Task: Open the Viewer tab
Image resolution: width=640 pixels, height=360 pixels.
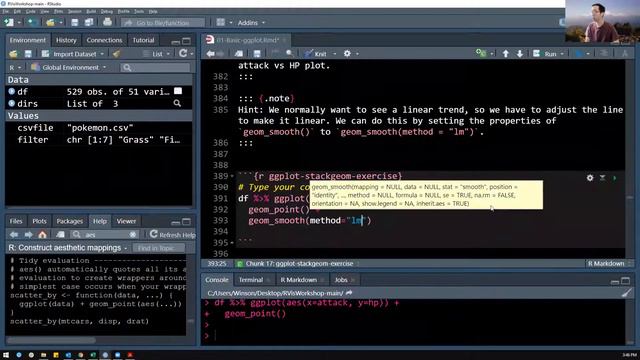Action: pyautogui.click(x=126, y=221)
